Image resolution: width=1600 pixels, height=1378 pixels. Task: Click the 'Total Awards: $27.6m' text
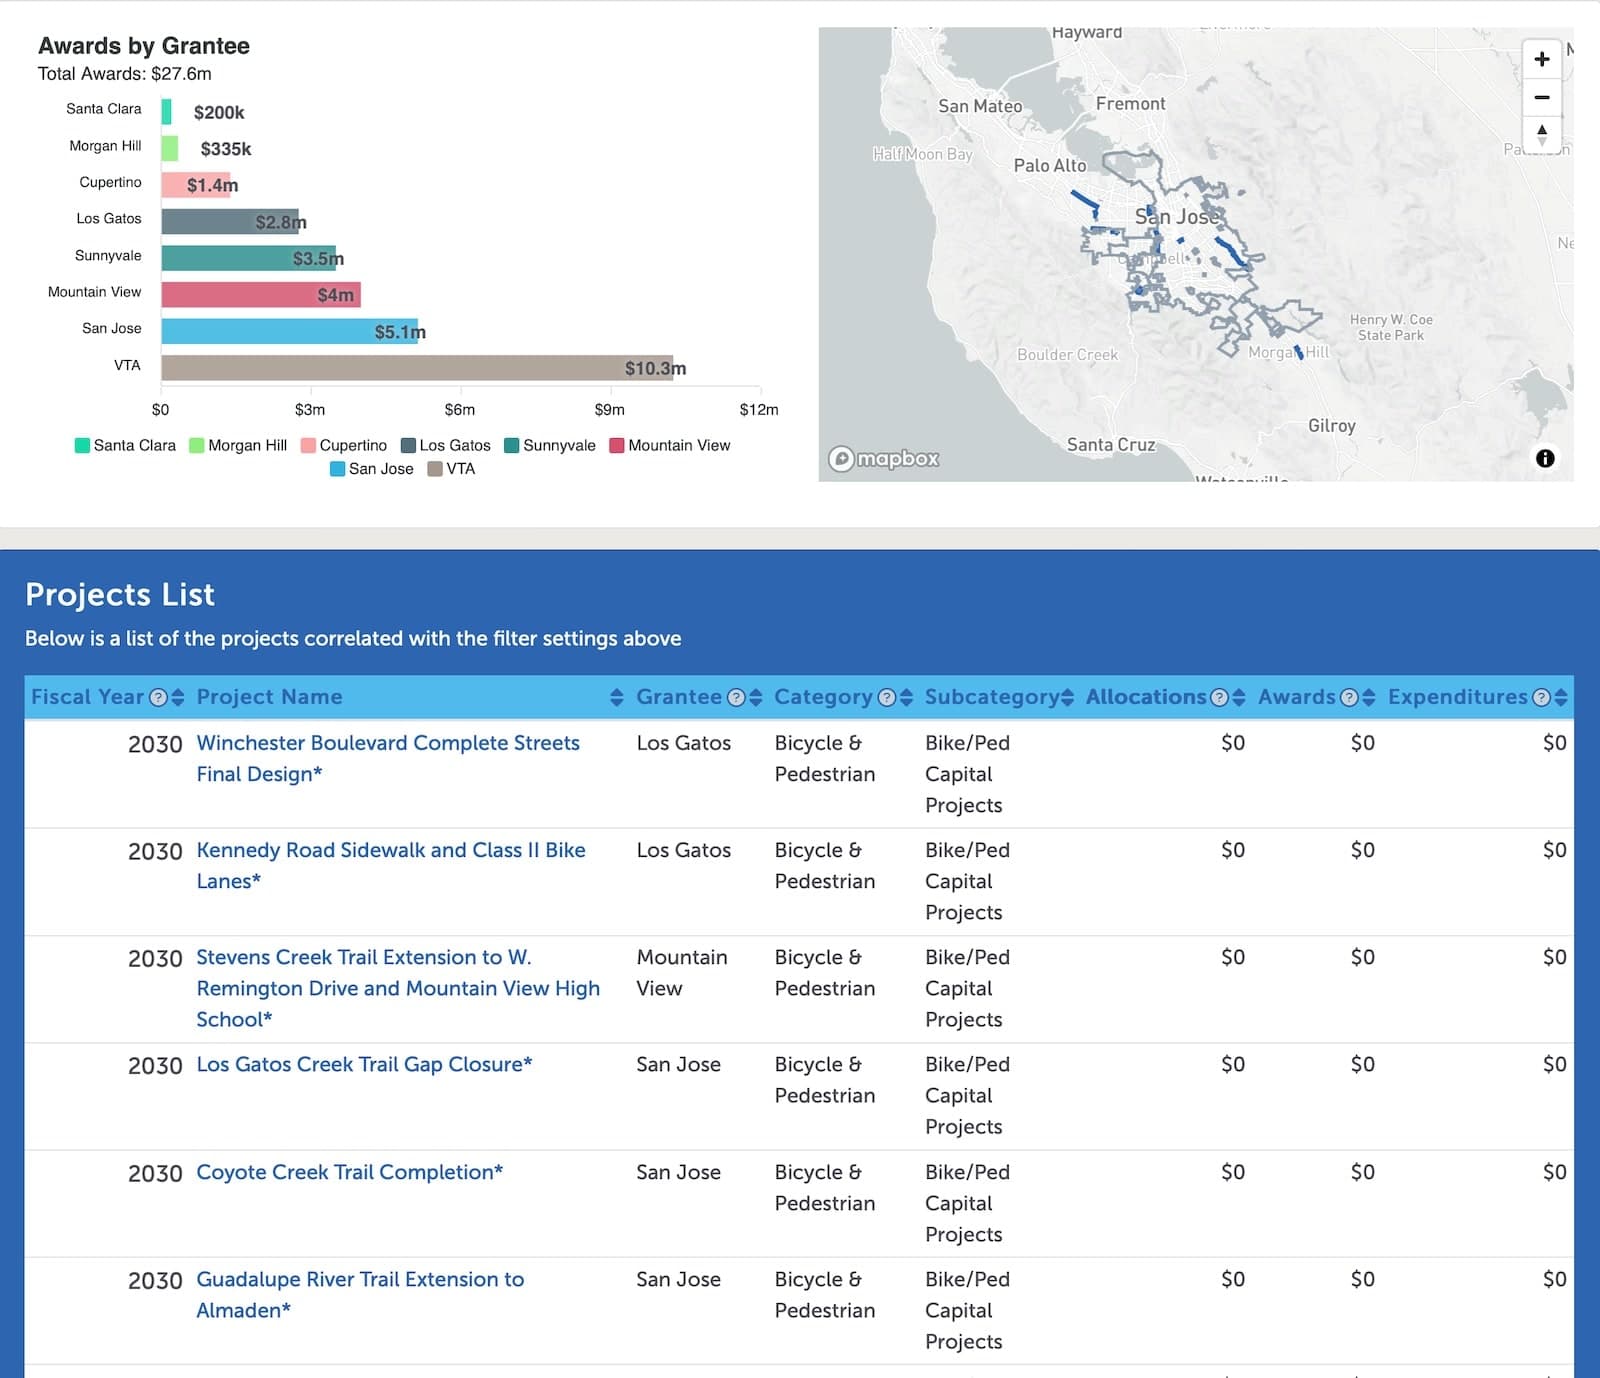[125, 74]
